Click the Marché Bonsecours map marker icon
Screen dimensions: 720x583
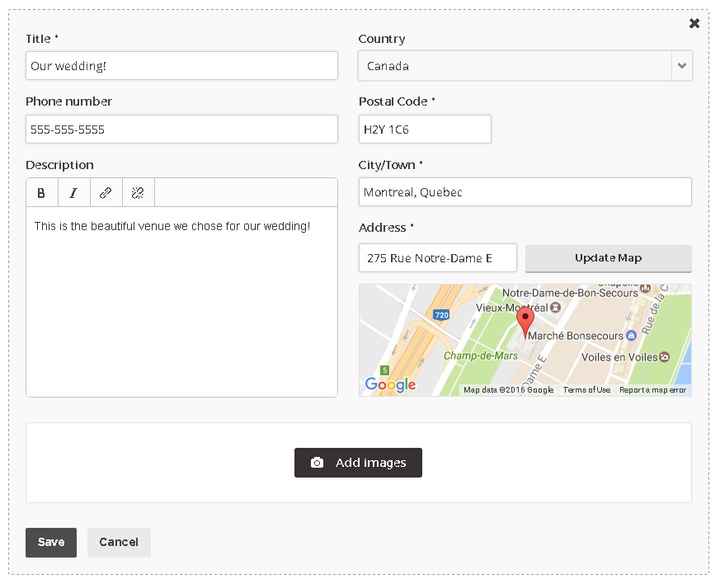coord(631,336)
